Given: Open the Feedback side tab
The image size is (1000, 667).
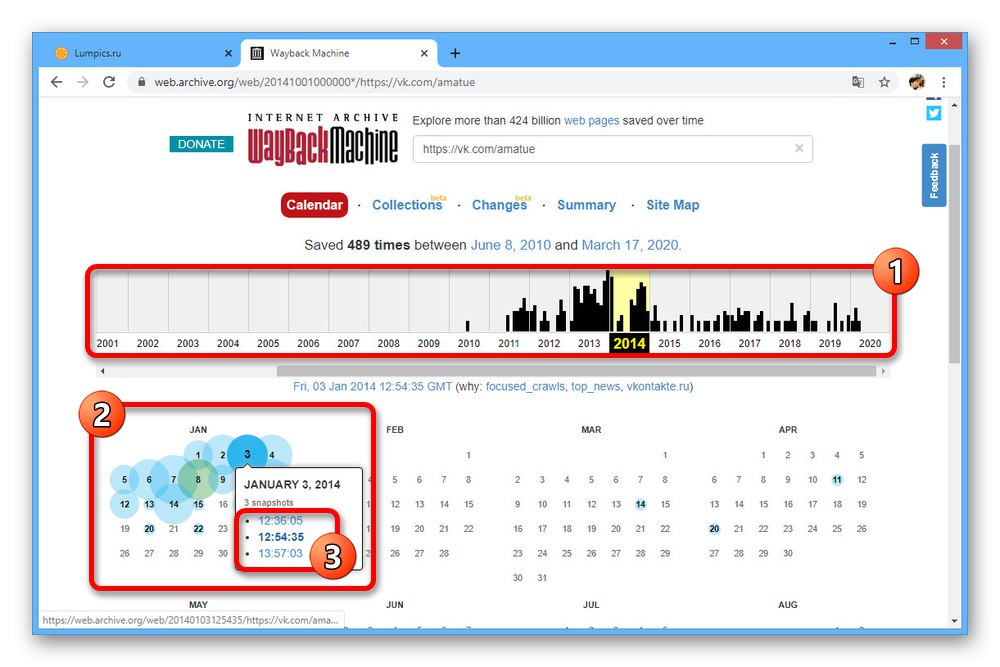Looking at the screenshot, I should click(934, 175).
